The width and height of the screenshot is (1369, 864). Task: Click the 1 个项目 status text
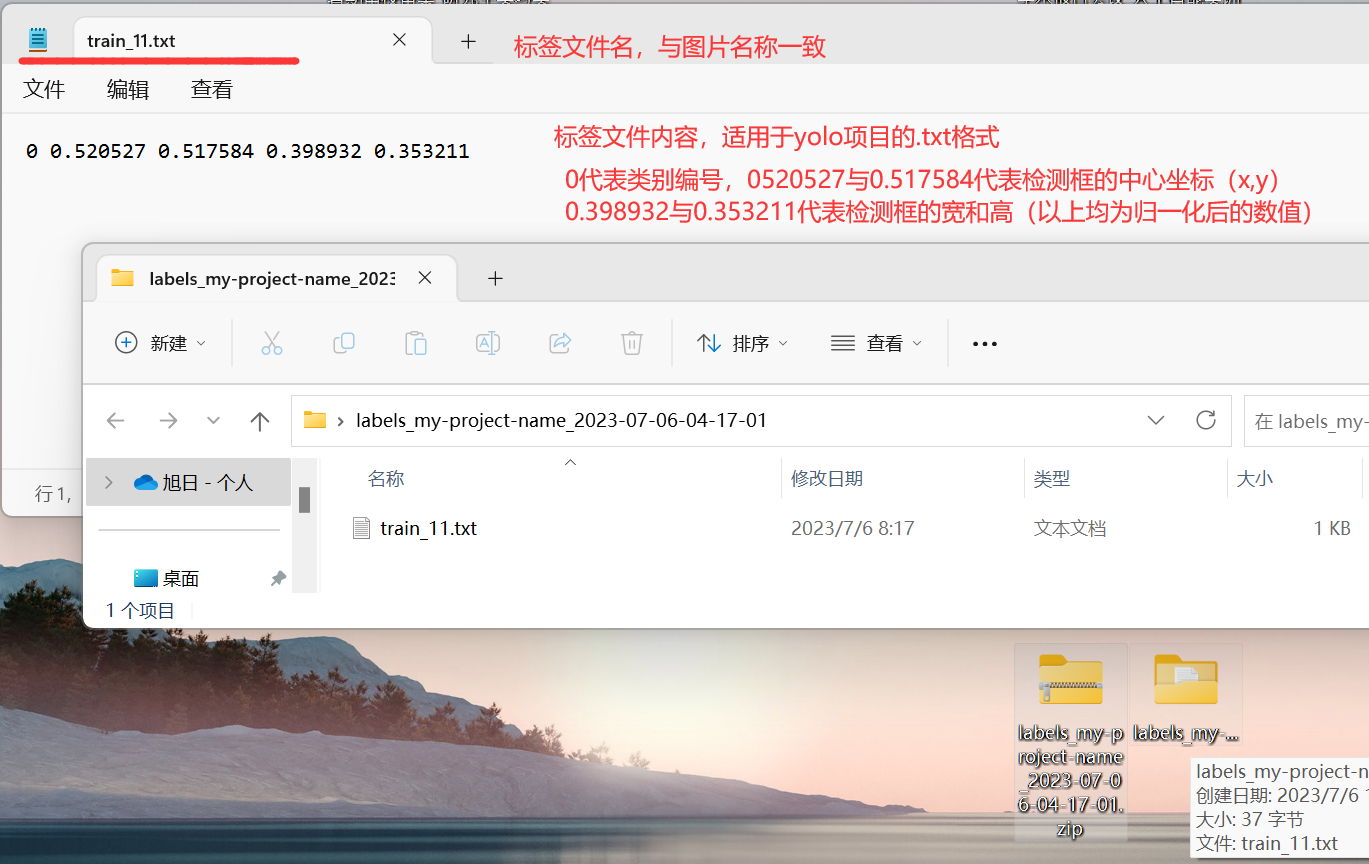pyautogui.click(x=140, y=610)
